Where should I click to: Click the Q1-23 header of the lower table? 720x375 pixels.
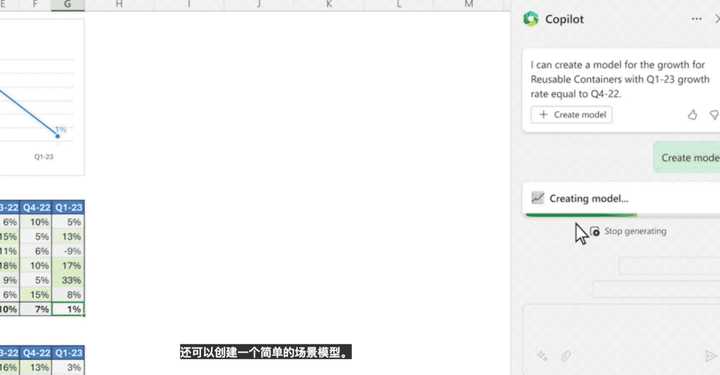click(68, 353)
